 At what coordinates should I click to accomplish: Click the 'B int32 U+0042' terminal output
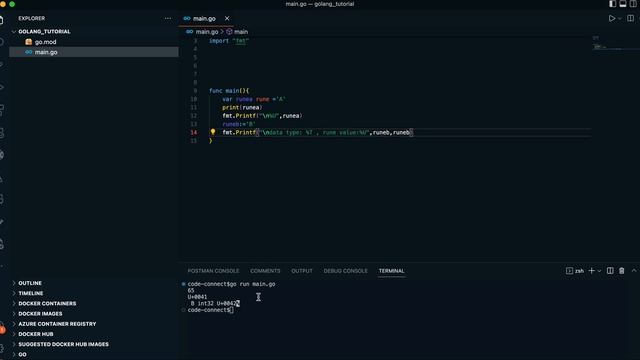[x=215, y=304]
